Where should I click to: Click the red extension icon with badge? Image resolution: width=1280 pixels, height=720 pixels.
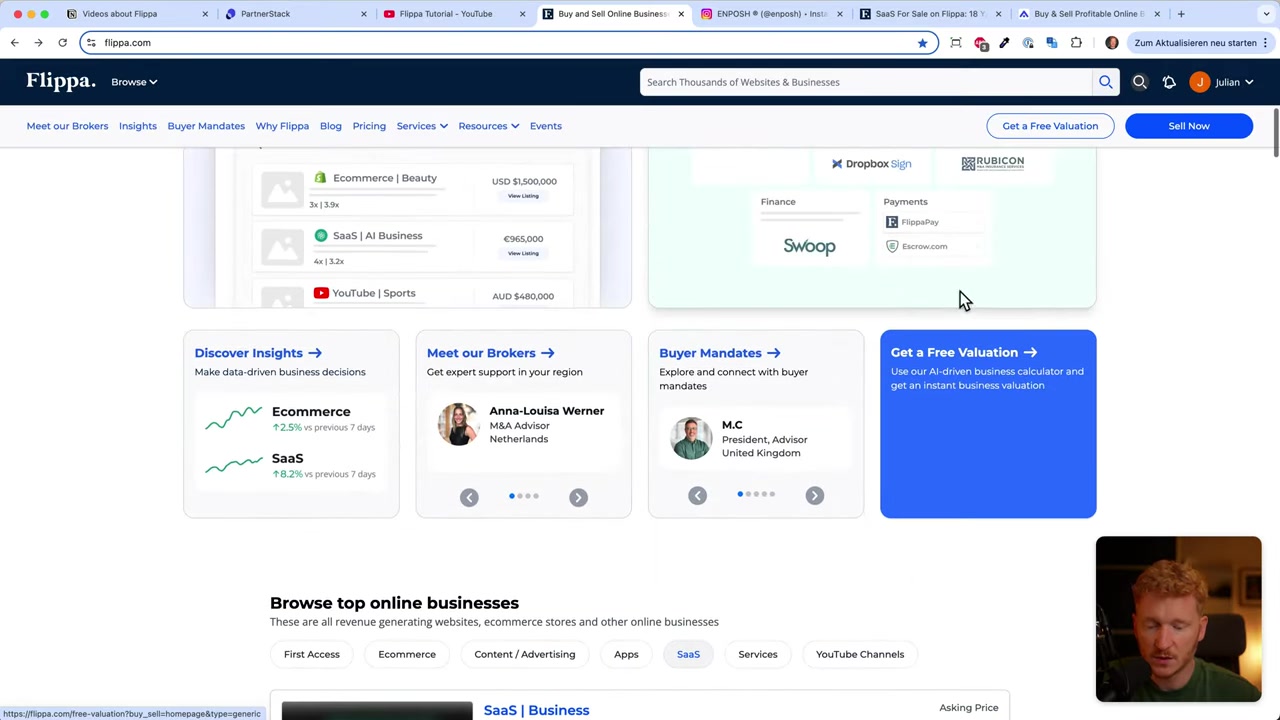coord(980,43)
